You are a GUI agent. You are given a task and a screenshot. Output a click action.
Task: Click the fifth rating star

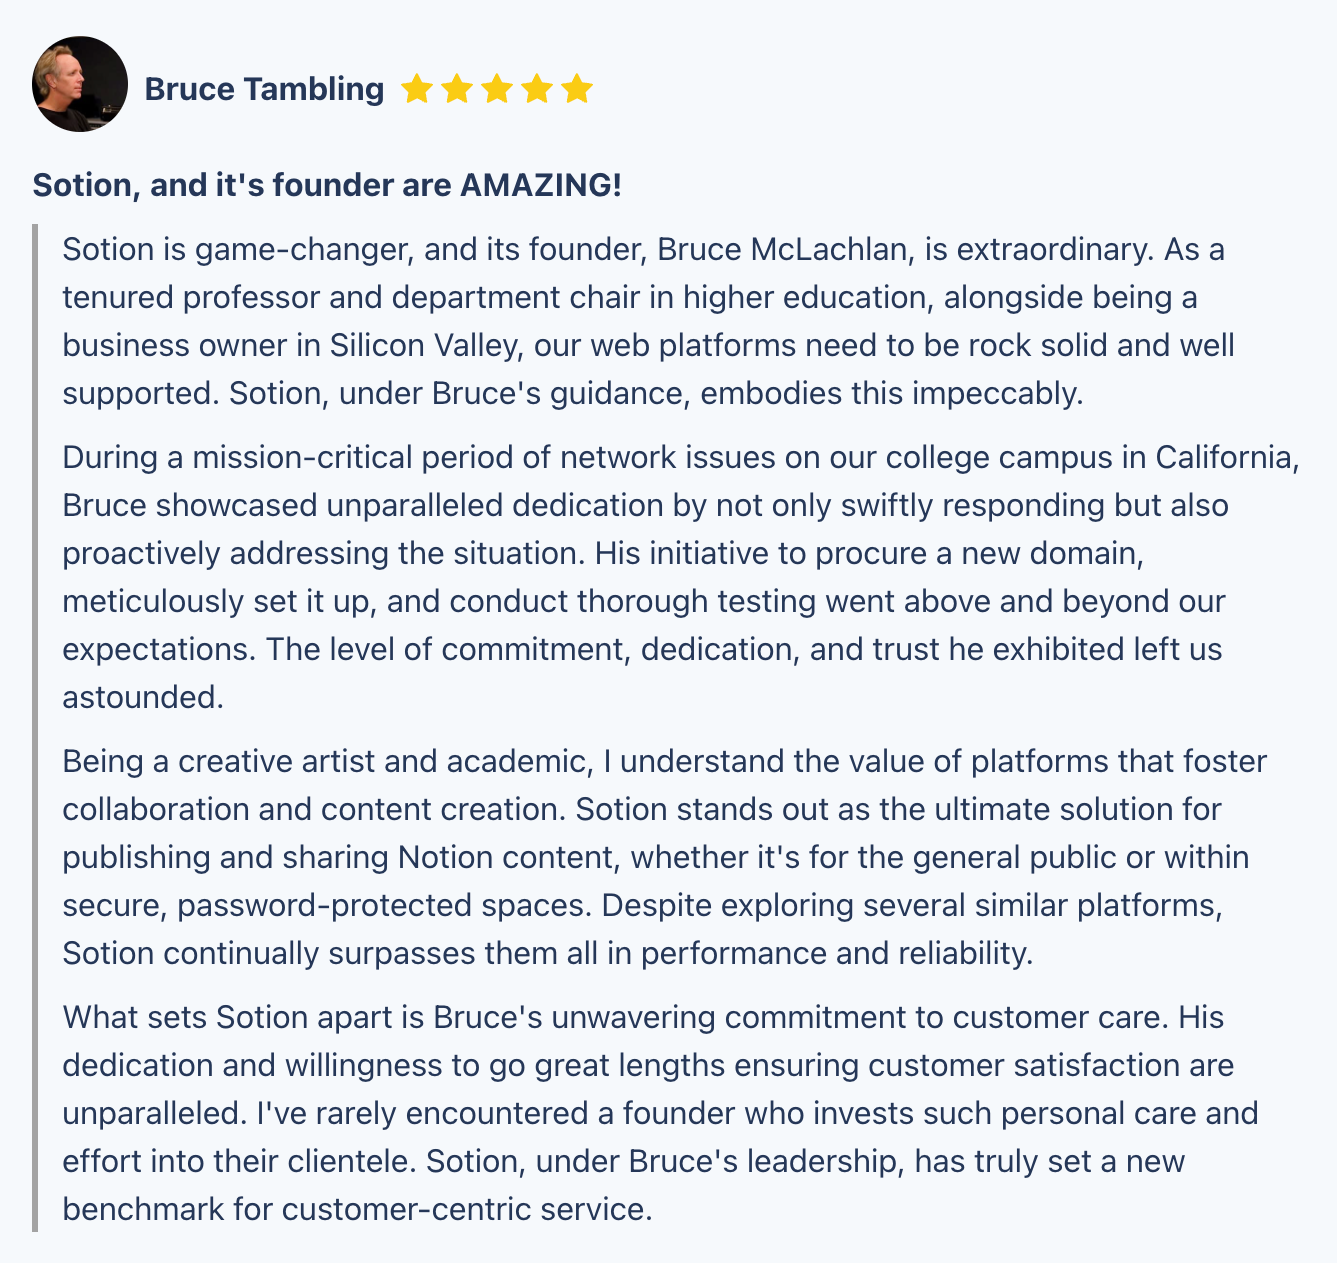tap(577, 90)
